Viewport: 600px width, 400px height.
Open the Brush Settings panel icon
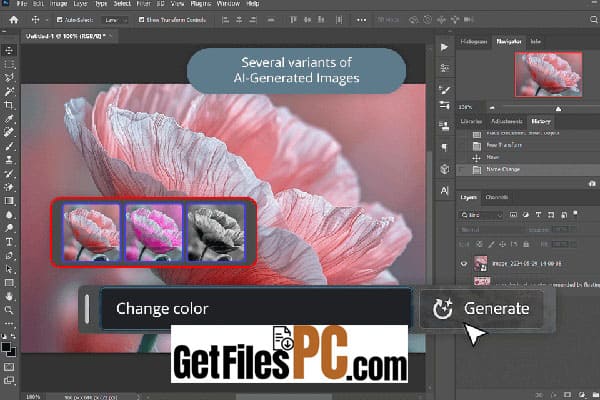(x=444, y=90)
